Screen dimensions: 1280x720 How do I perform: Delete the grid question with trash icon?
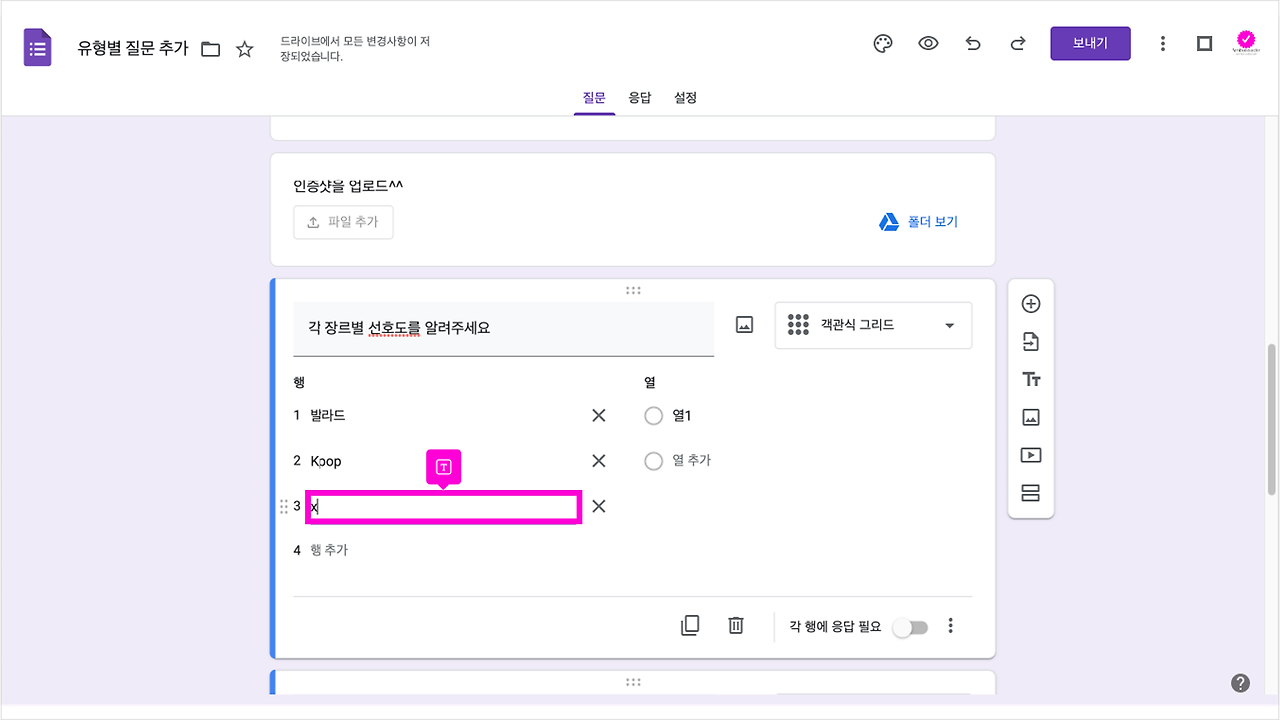[736, 624]
